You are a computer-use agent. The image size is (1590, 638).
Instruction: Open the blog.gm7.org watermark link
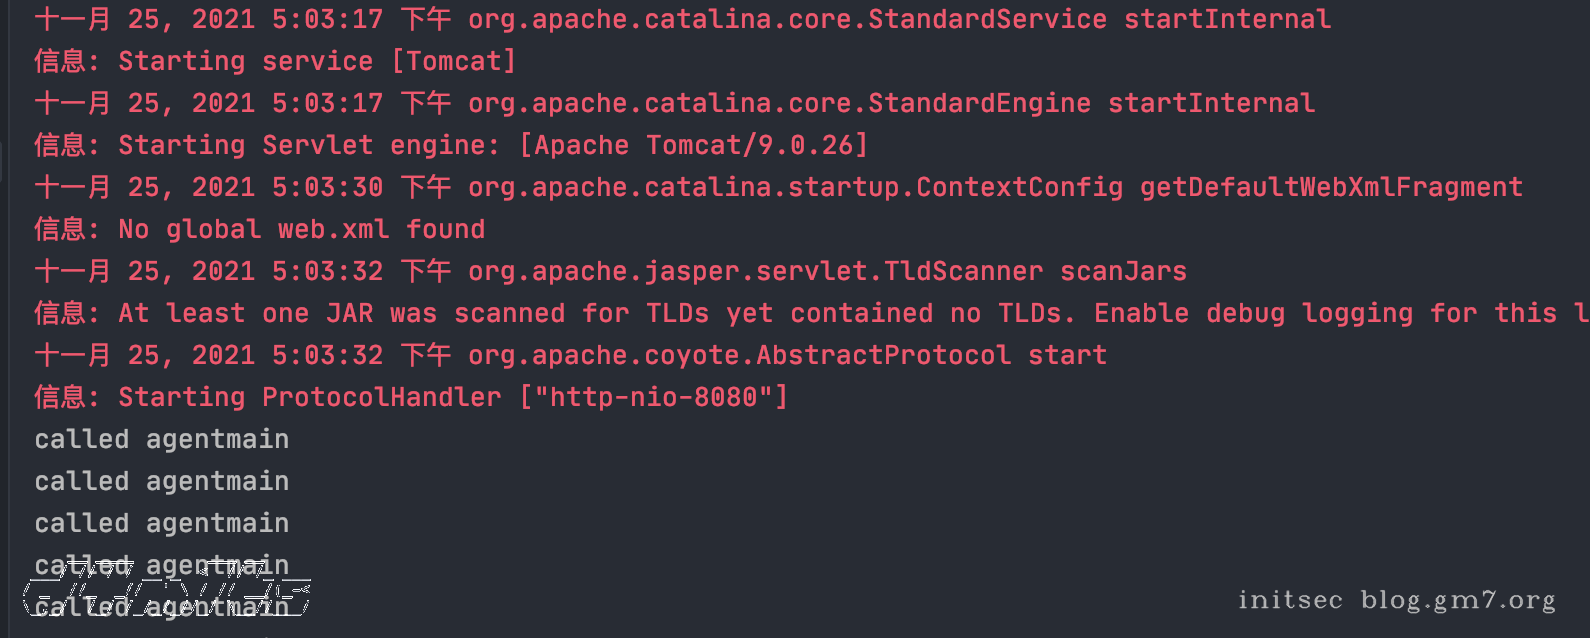click(x=1457, y=599)
